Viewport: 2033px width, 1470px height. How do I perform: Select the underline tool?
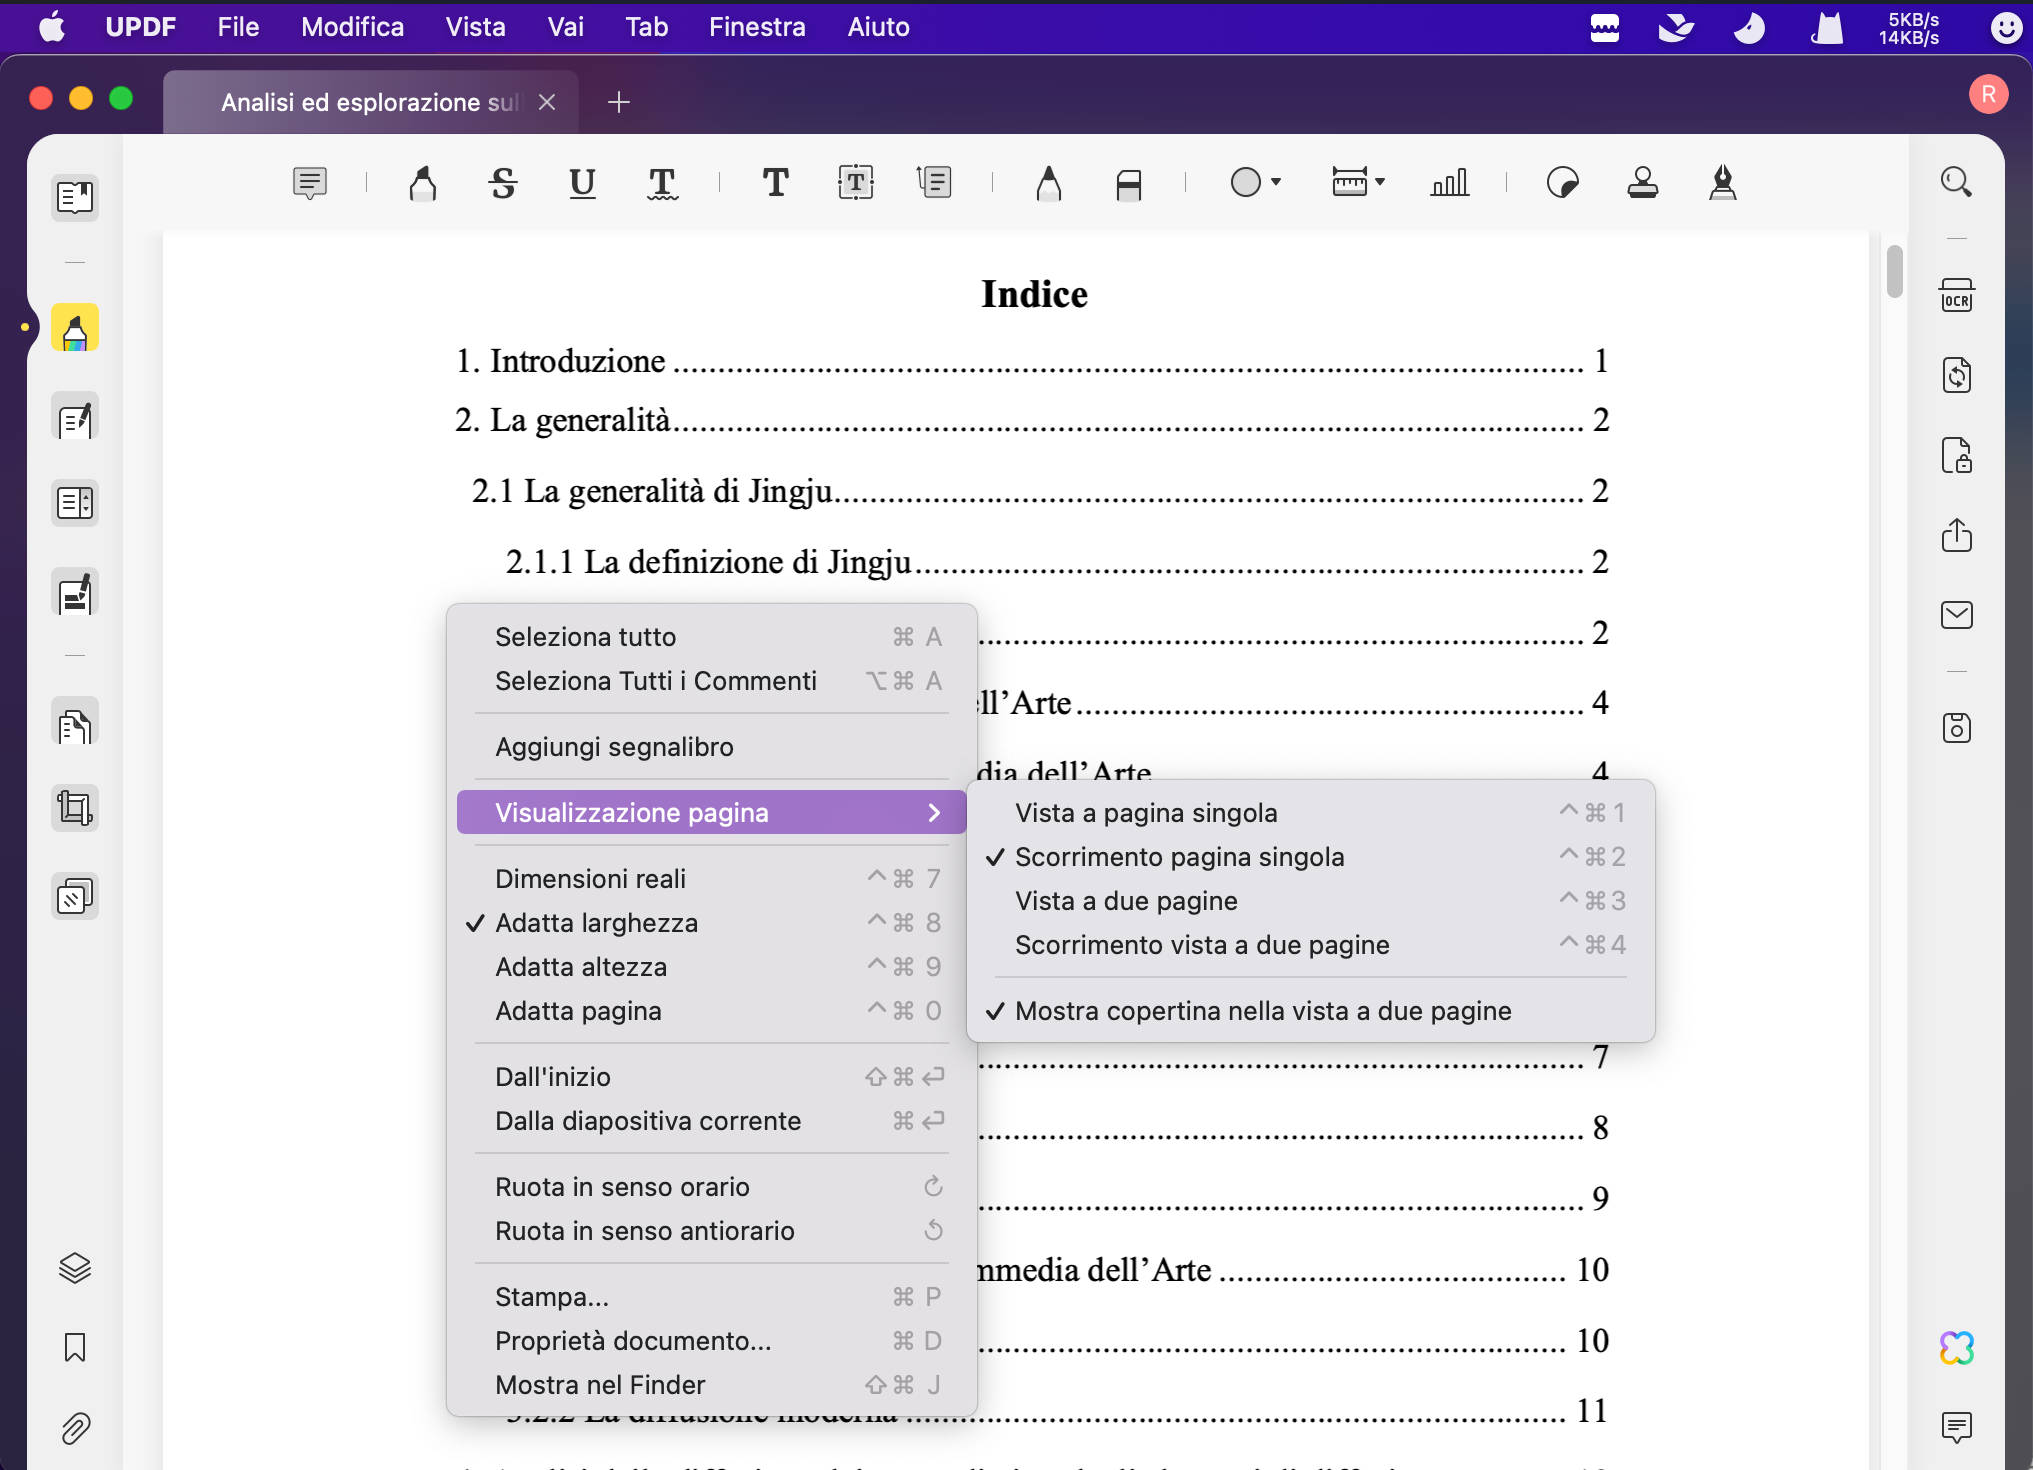point(582,183)
